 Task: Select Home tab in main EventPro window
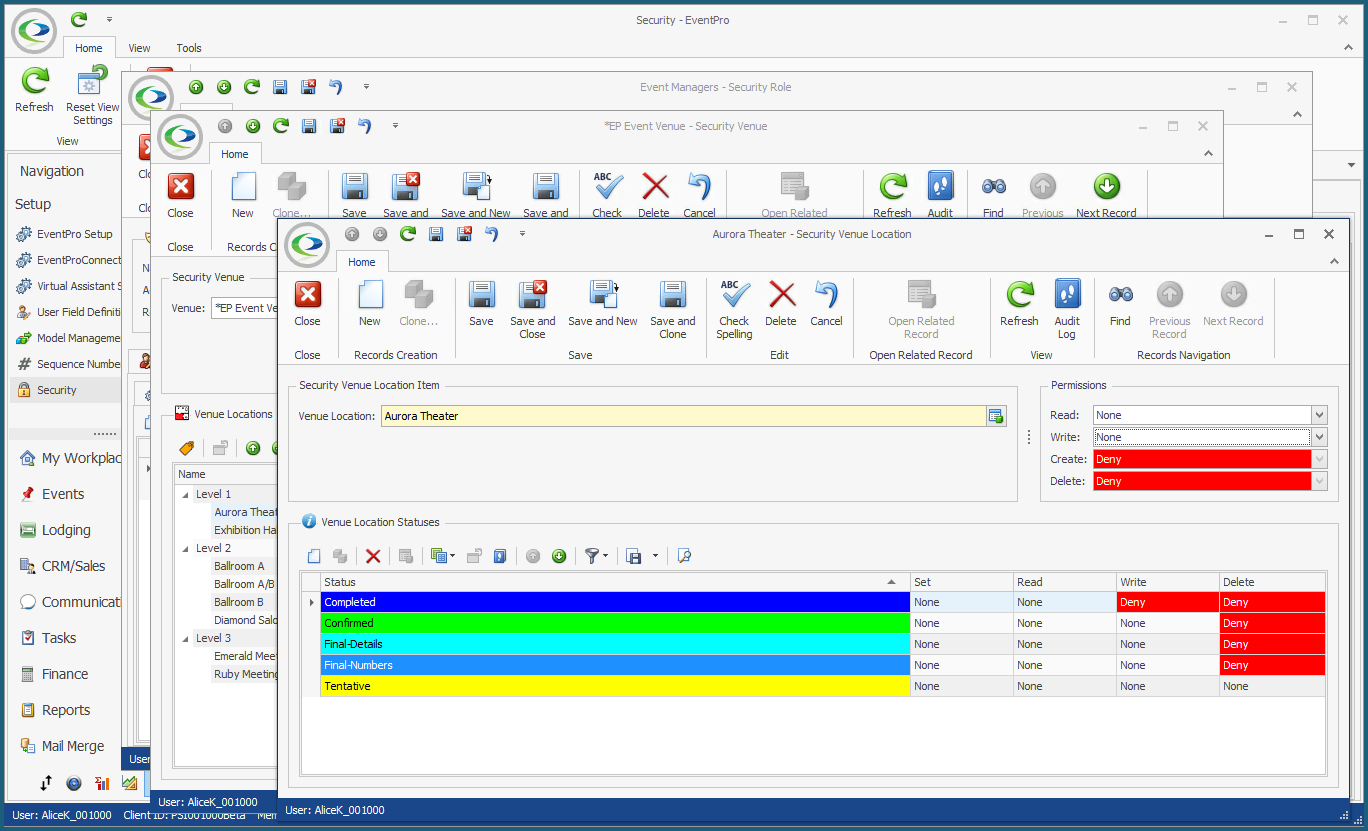89,48
